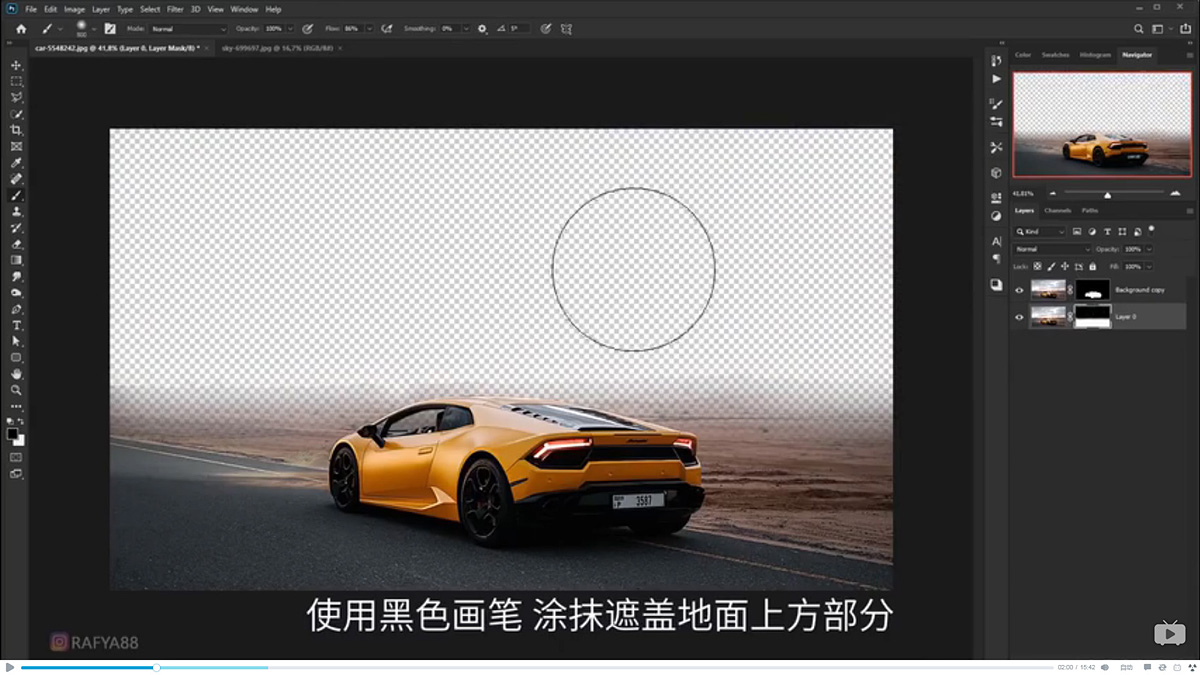1200x675 pixels.
Task: Select the Crop tool
Action: click(x=16, y=130)
